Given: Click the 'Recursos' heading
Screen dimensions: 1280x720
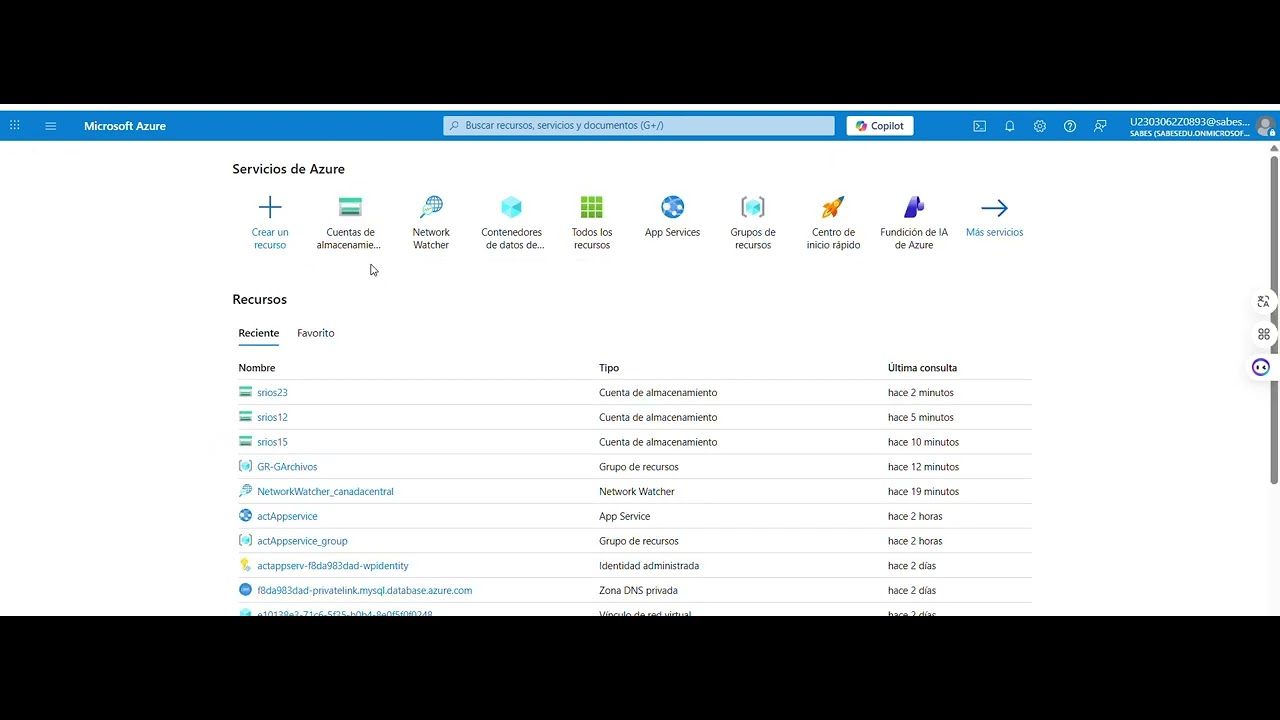Looking at the screenshot, I should click(x=259, y=299).
